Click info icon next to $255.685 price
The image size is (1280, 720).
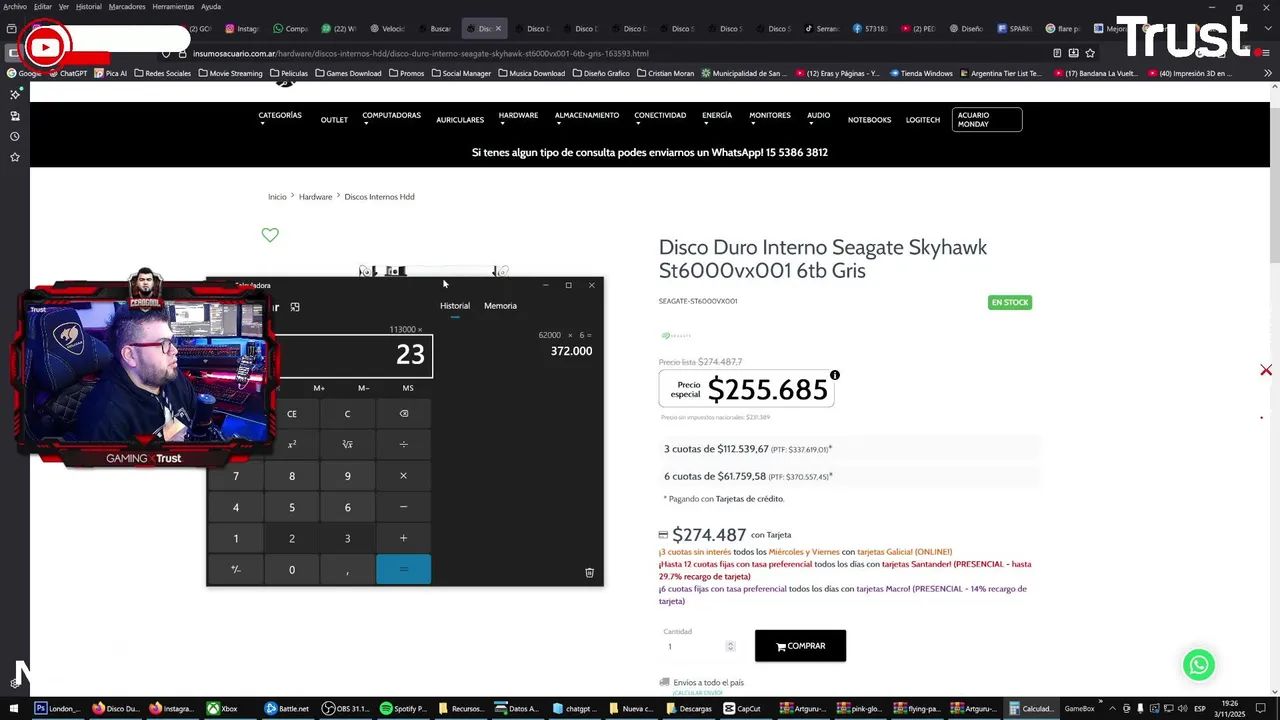pyautogui.click(x=835, y=375)
